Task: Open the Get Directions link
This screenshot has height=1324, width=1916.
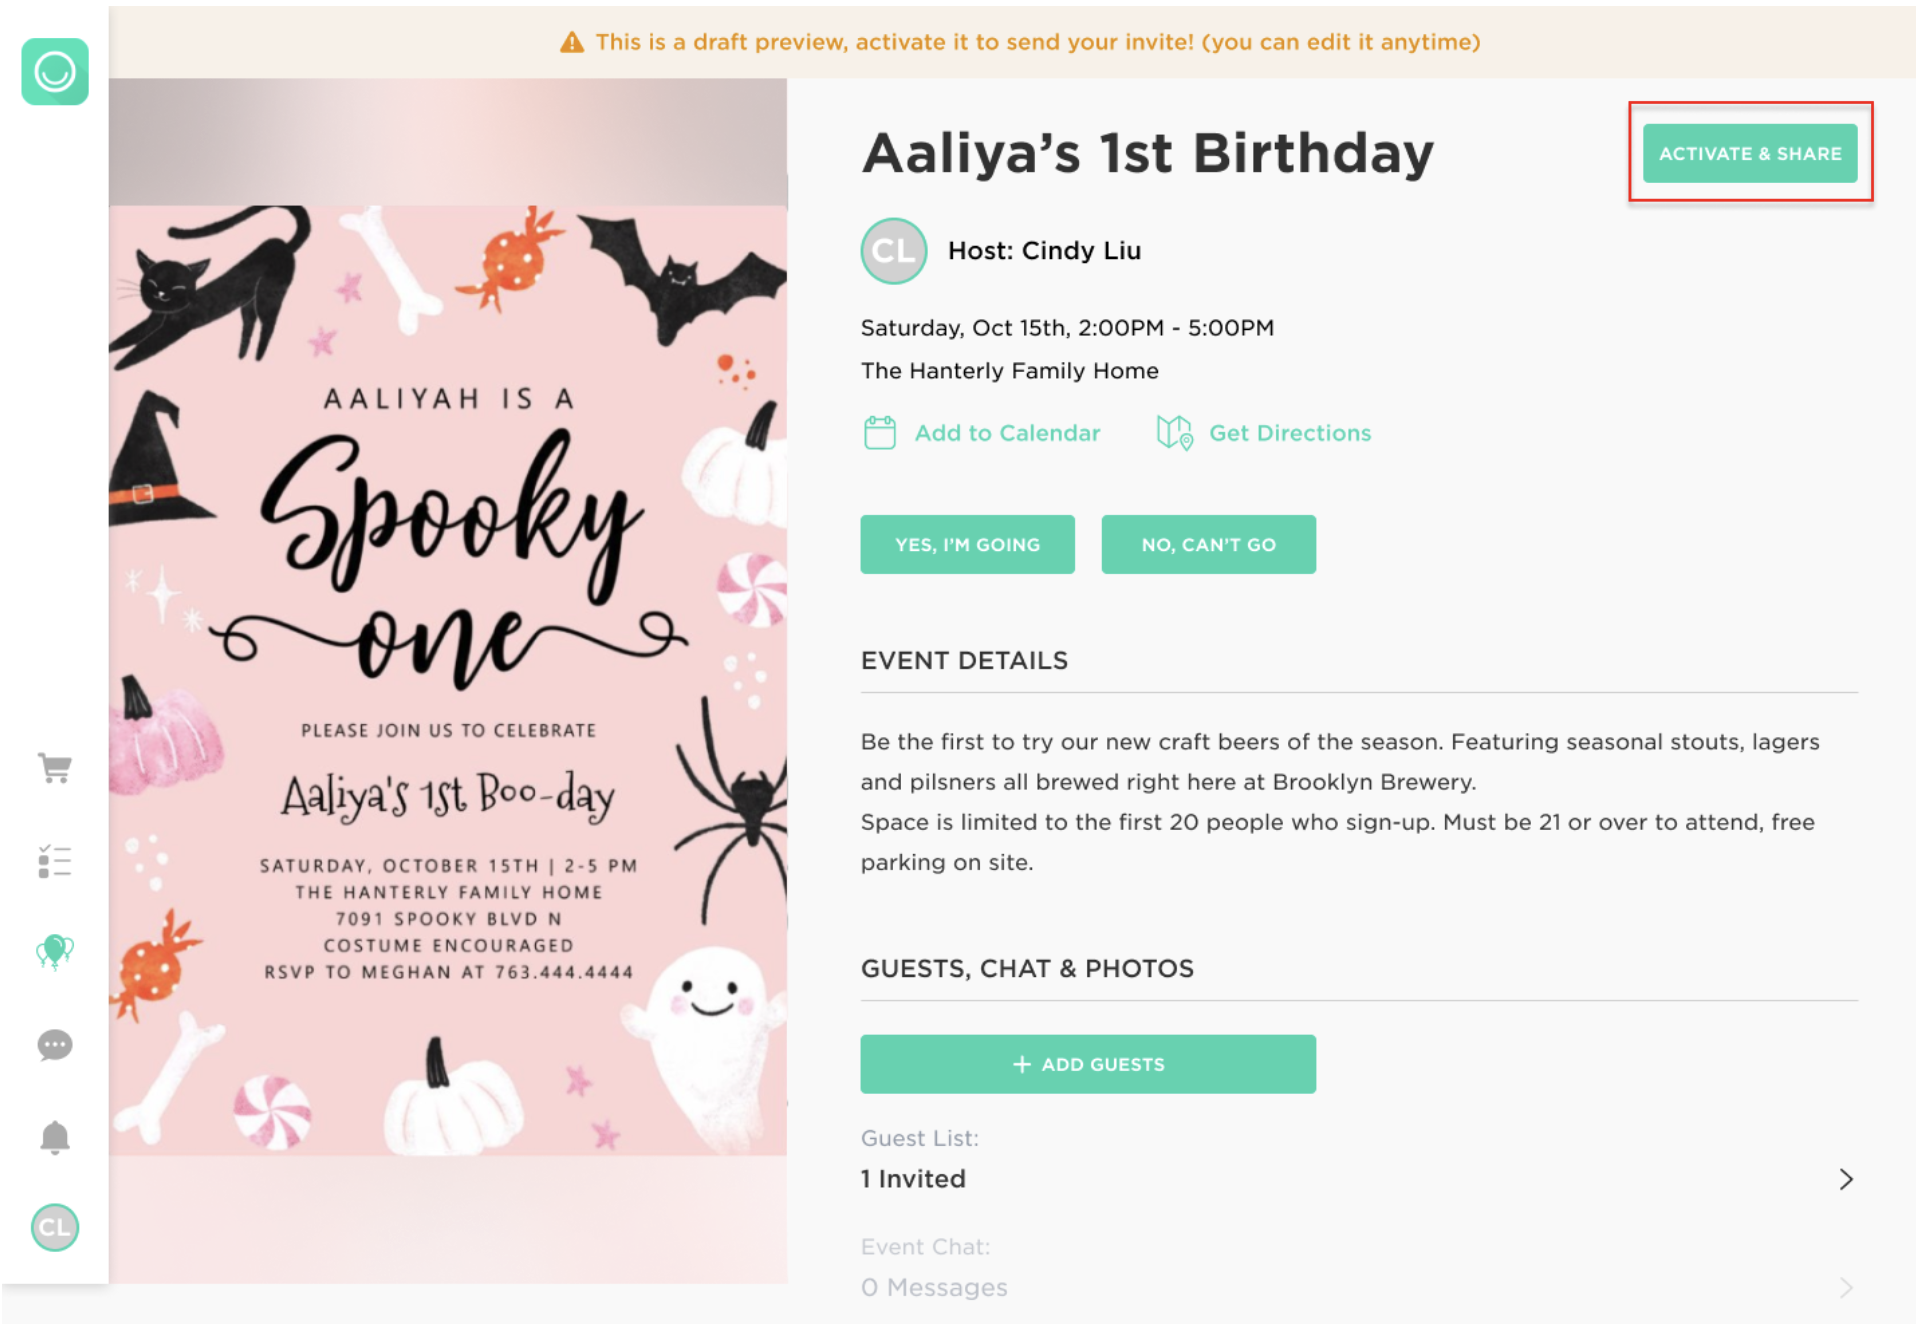Action: point(1289,433)
